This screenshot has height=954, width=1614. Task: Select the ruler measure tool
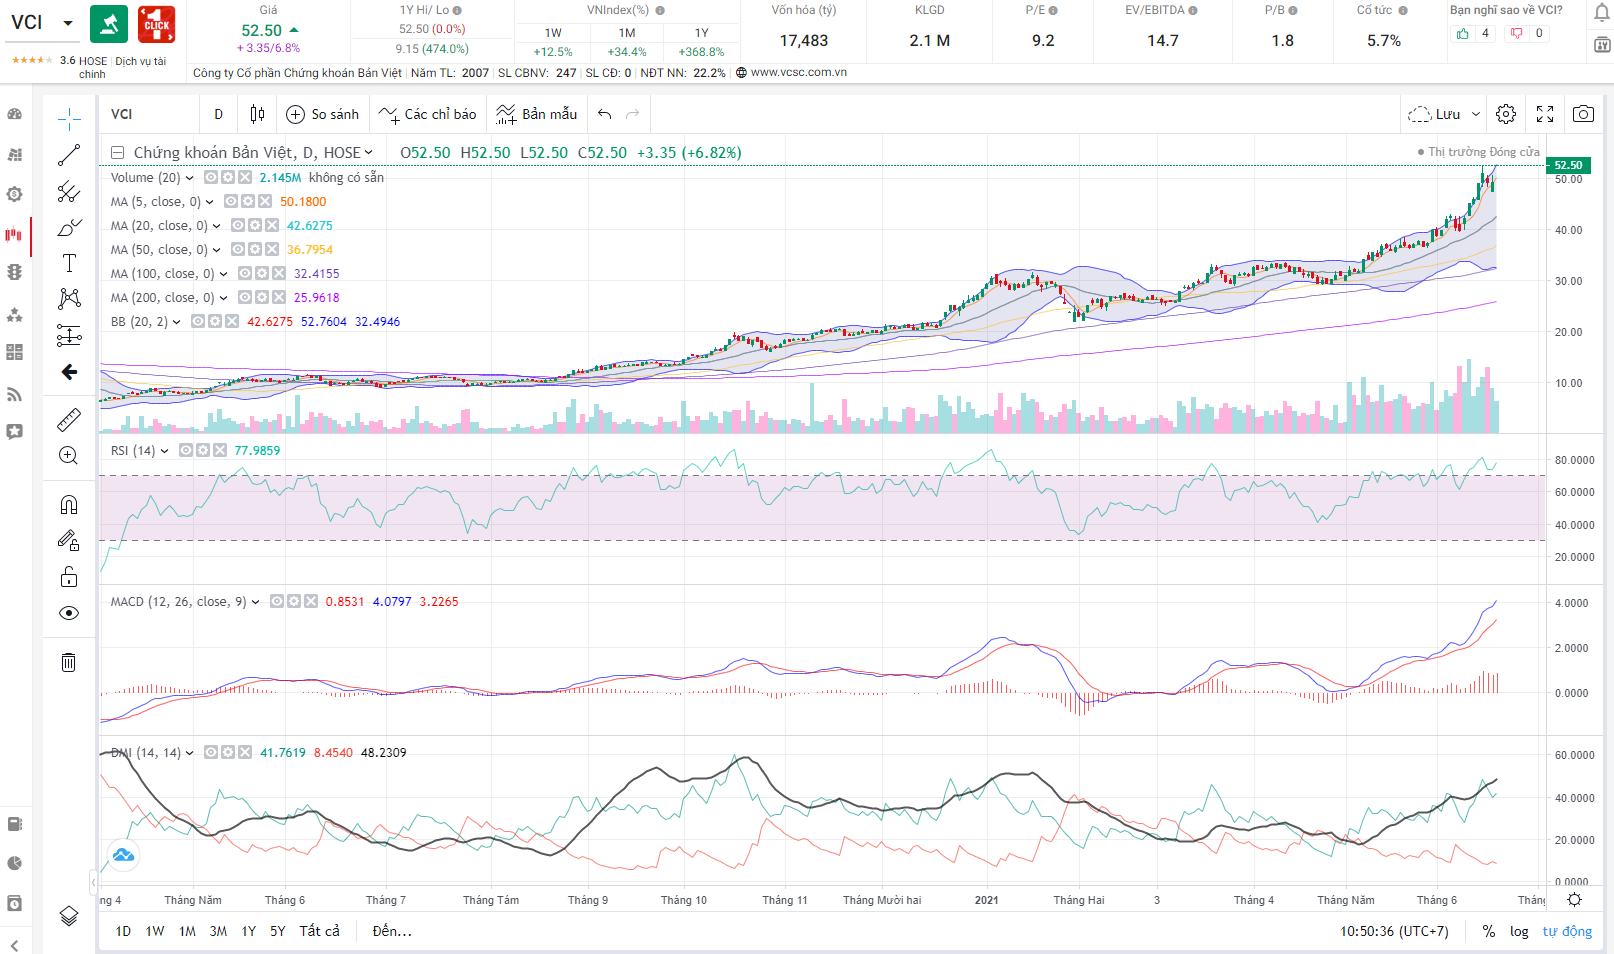[x=69, y=419]
